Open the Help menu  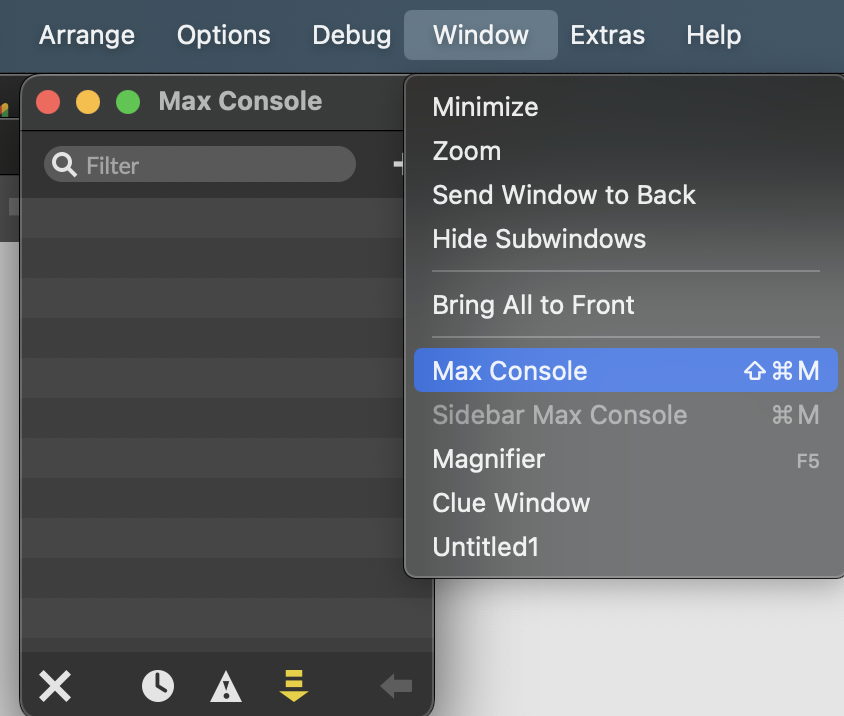click(713, 36)
